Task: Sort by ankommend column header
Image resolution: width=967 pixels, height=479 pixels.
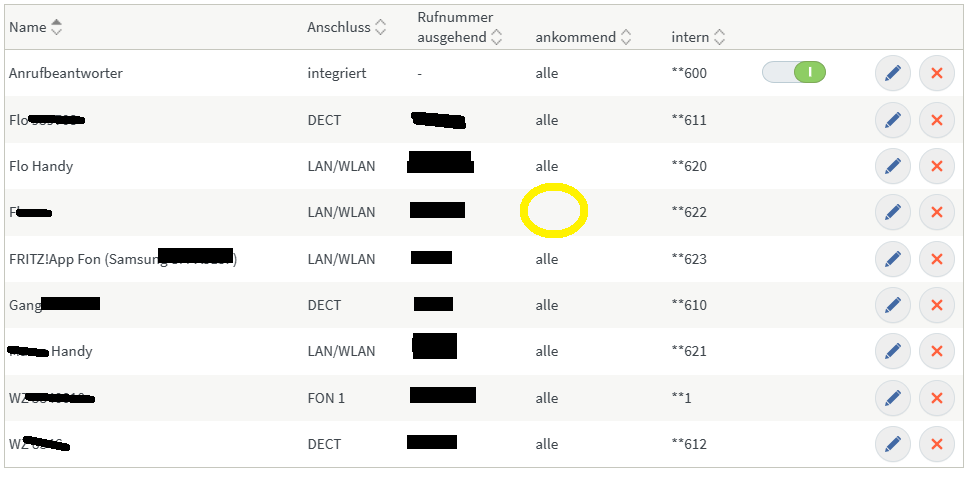Action: point(625,38)
